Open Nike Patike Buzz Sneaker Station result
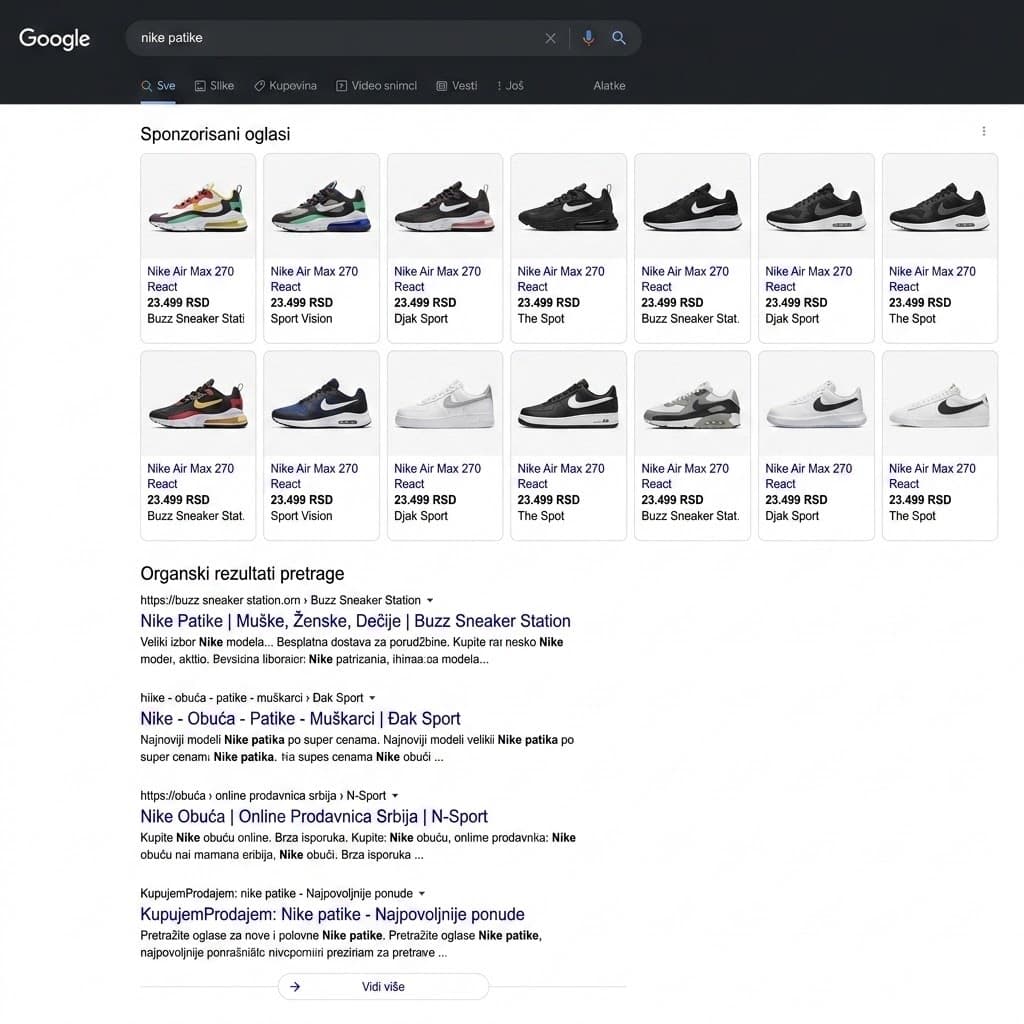This screenshot has width=1024, height=1024. [x=355, y=620]
